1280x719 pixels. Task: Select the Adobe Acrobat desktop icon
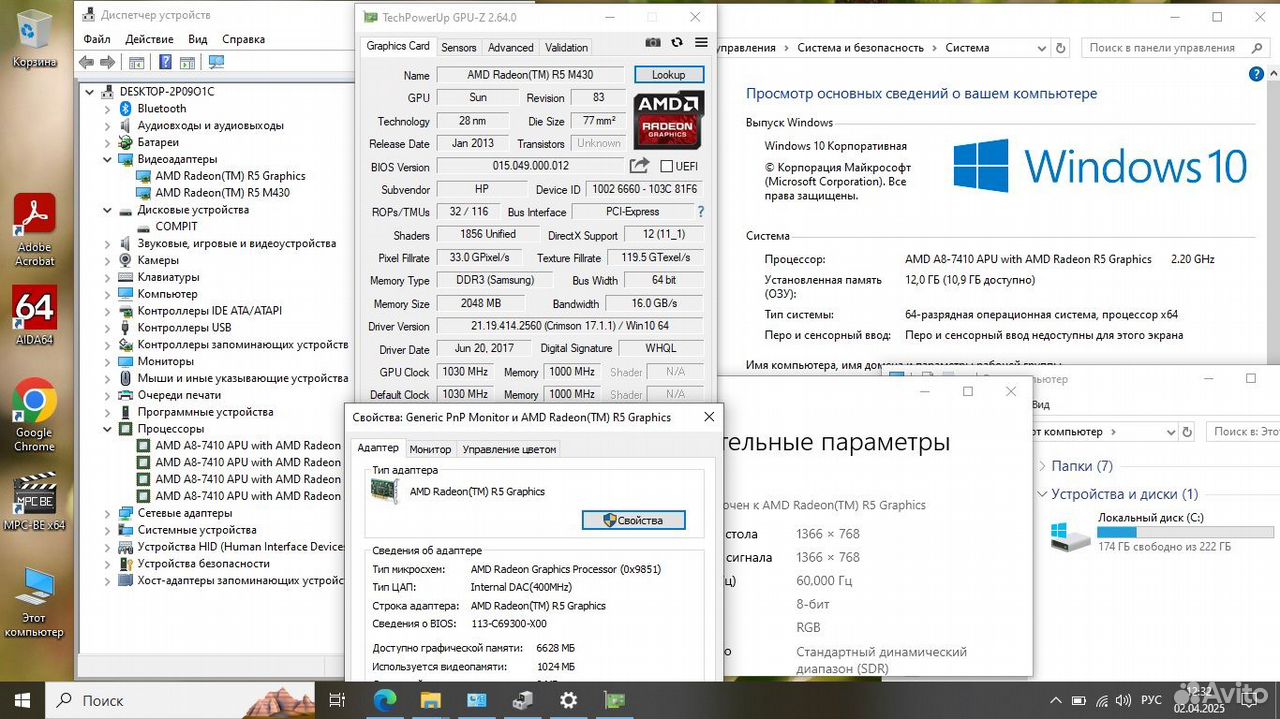35,230
